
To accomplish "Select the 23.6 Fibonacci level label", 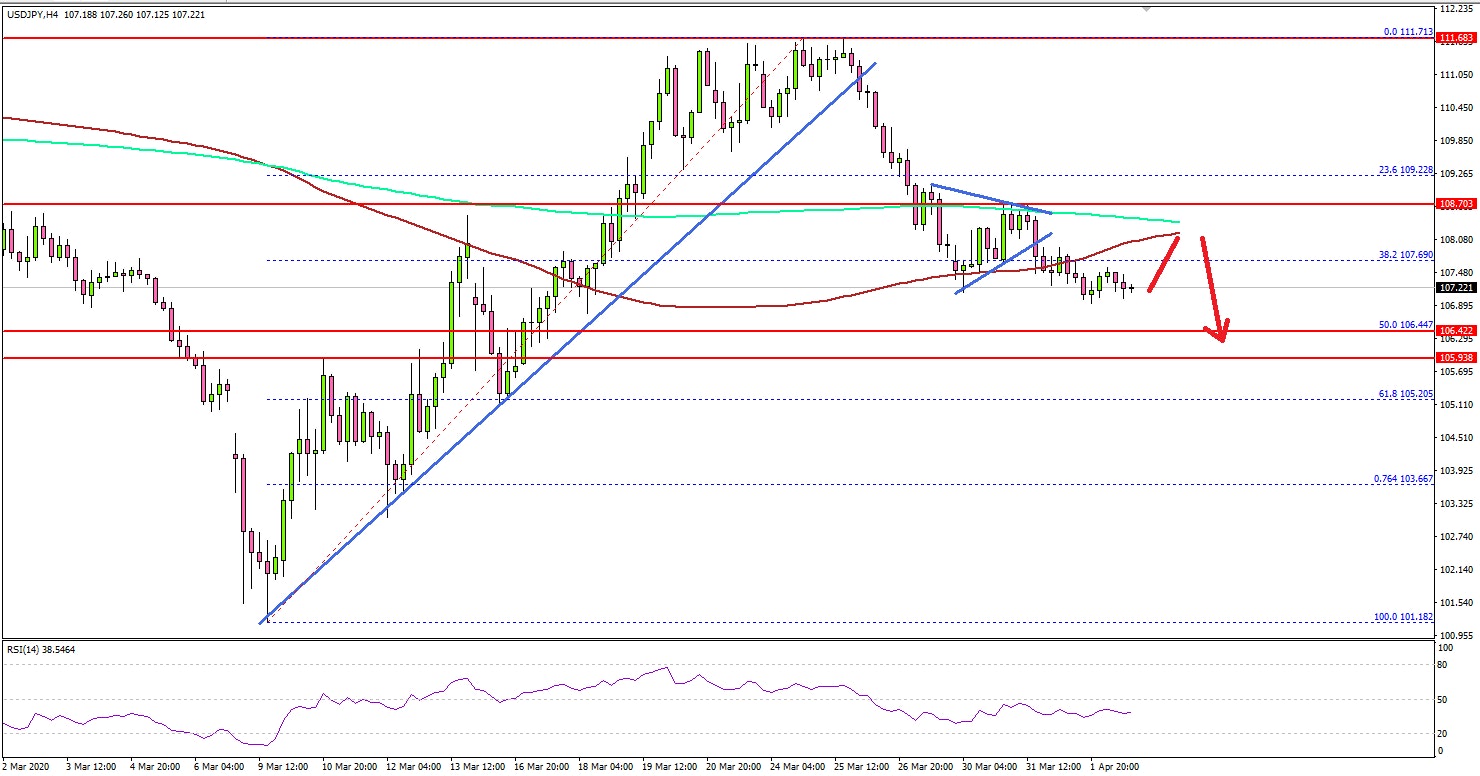I will click(1404, 170).
